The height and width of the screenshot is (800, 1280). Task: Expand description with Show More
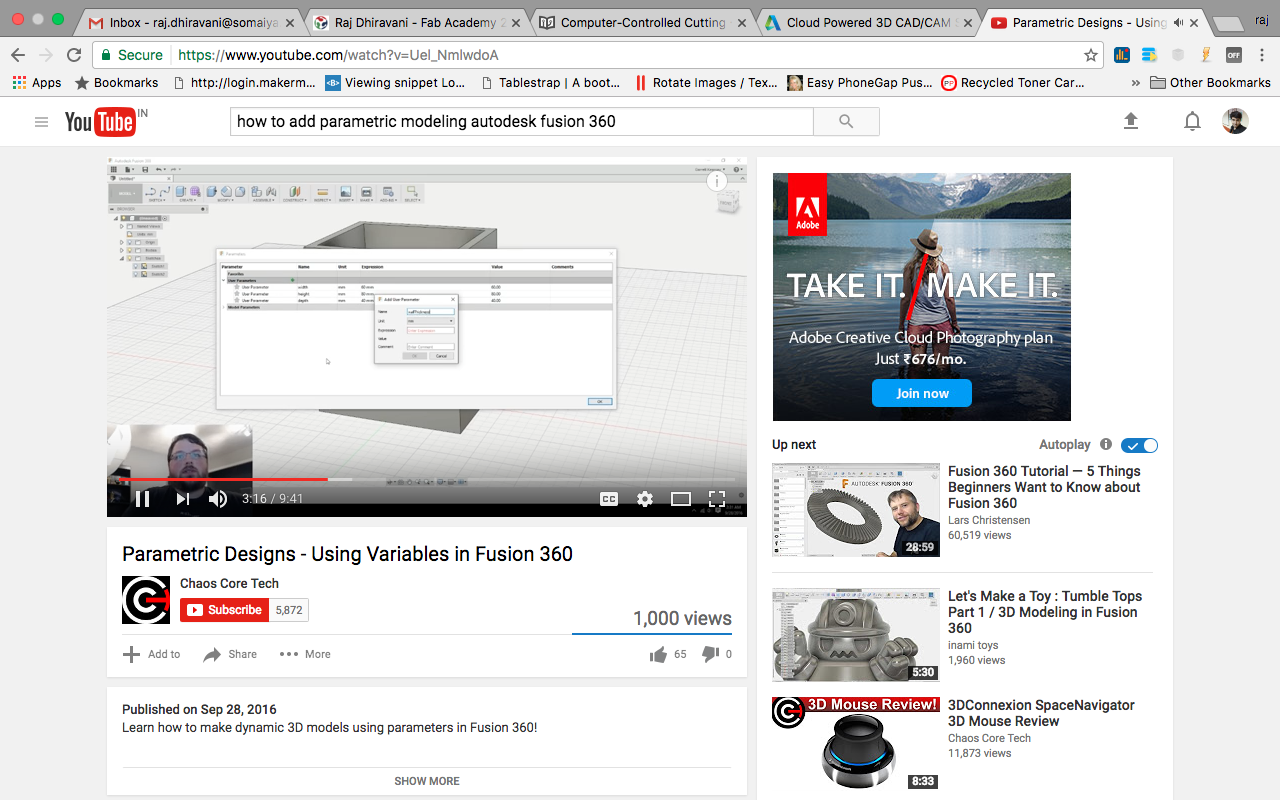coord(427,781)
